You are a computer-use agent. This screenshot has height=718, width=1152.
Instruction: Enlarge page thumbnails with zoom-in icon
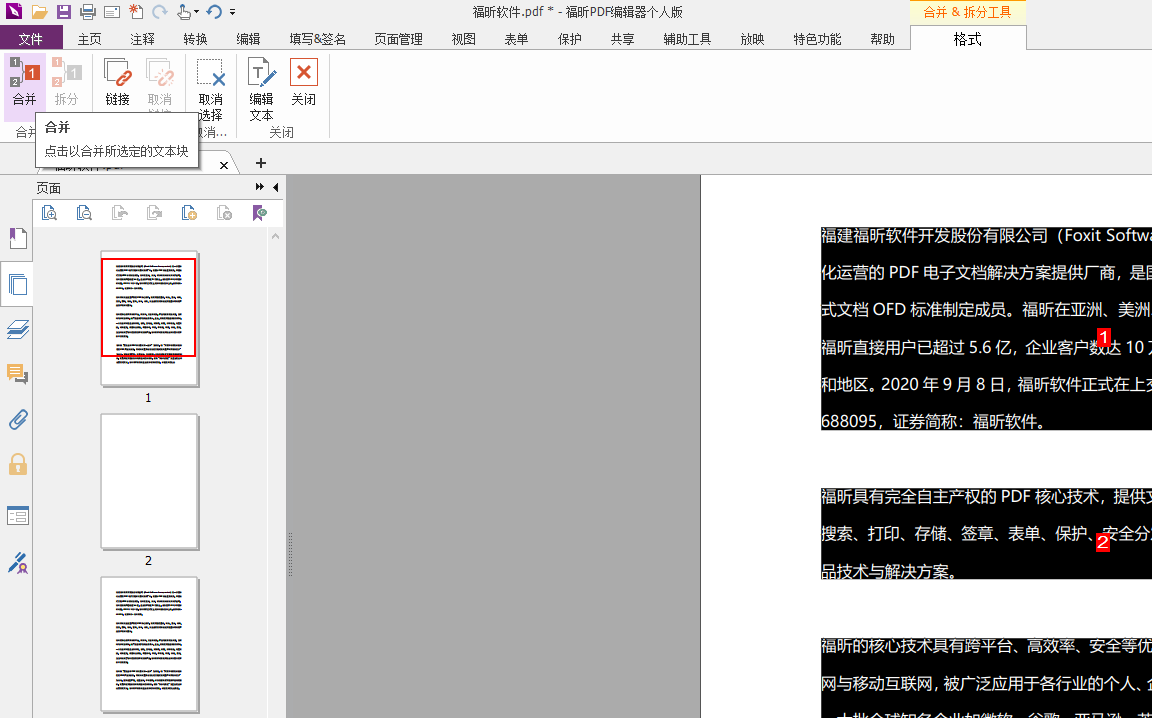[49, 213]
